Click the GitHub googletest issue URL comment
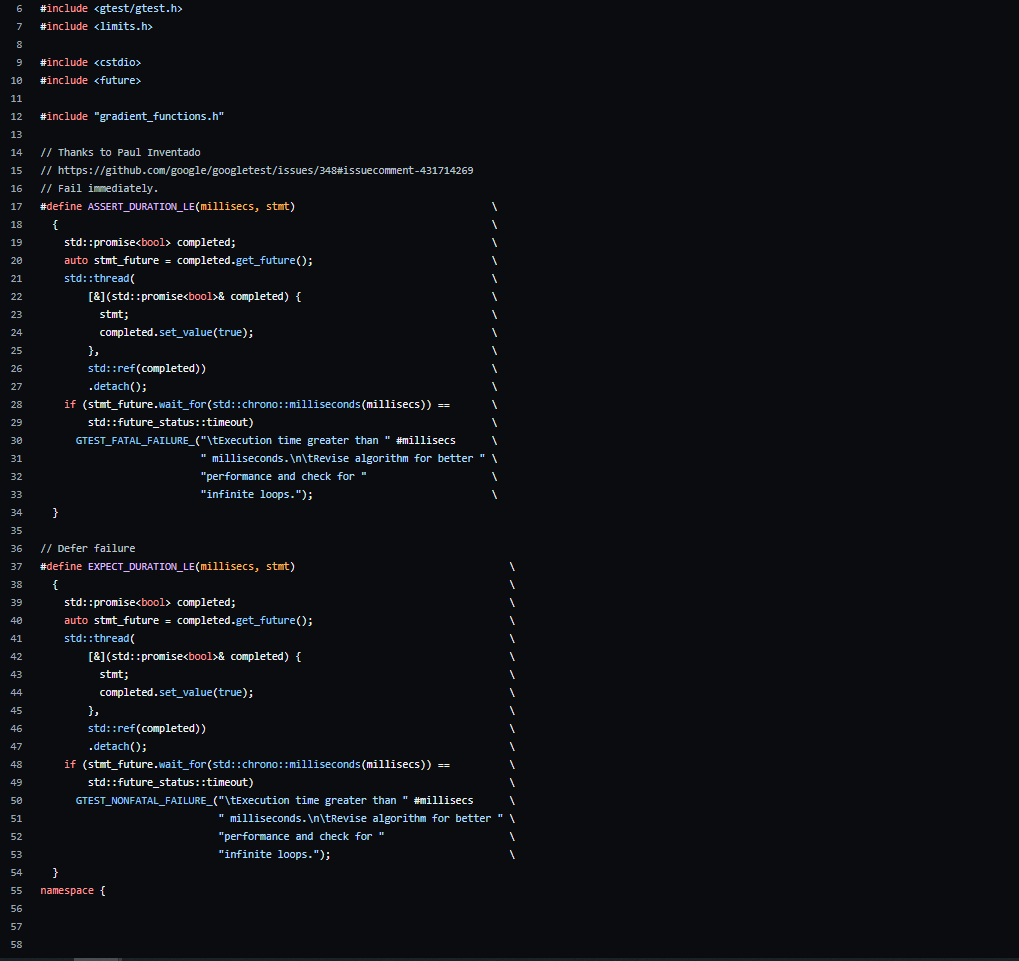1019x961 pixels. click(255, 169)
